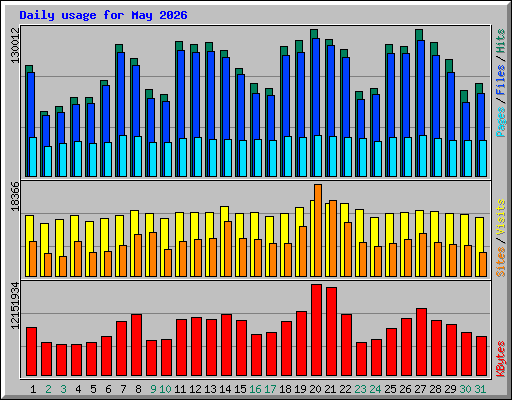
Task: Select the red KBytes bar for day 20
Action: coord(316,330)
